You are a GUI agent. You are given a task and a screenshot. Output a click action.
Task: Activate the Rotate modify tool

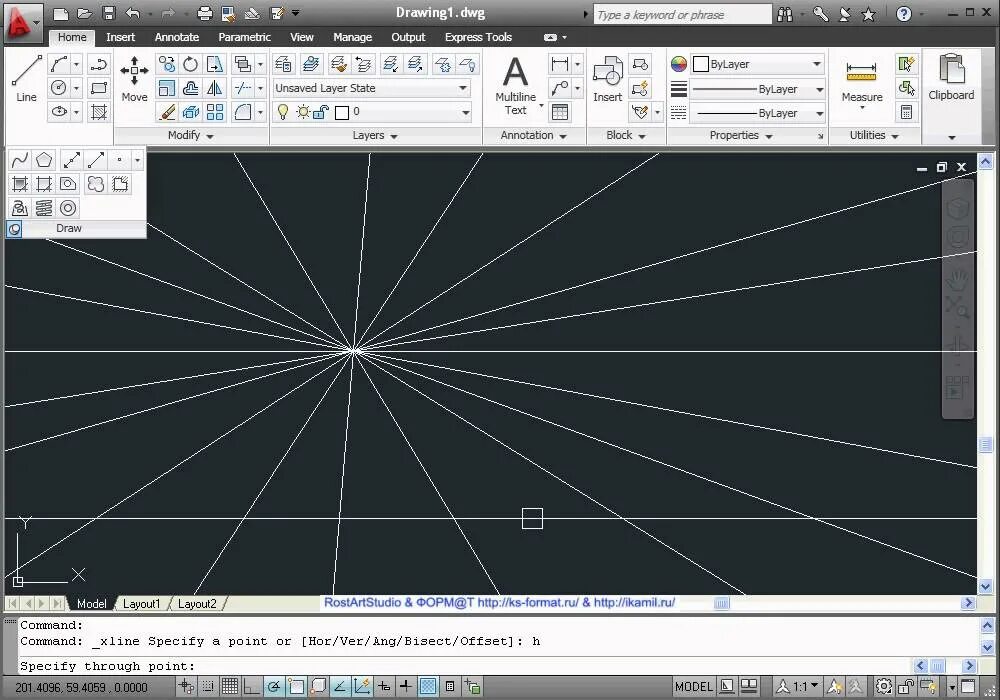(191, 64)
